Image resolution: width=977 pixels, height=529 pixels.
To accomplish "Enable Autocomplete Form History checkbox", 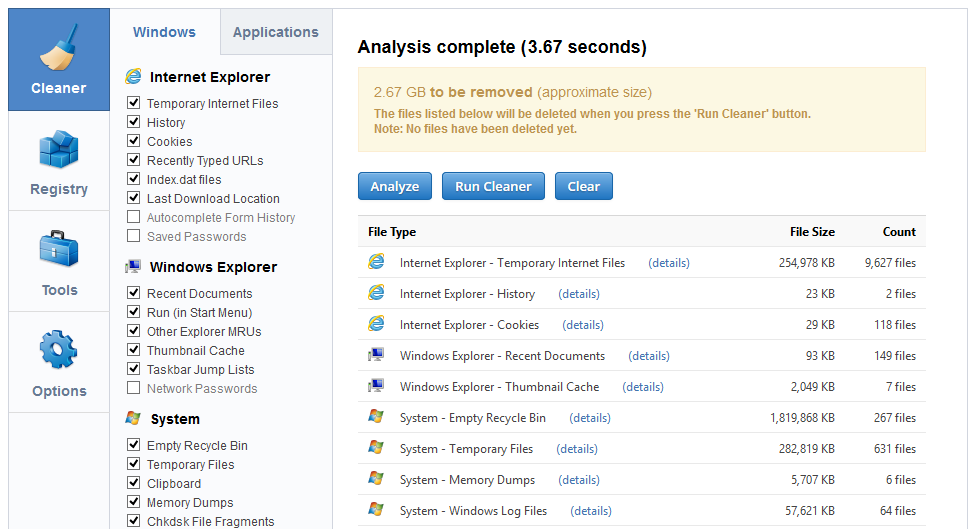I will point(133,217).
